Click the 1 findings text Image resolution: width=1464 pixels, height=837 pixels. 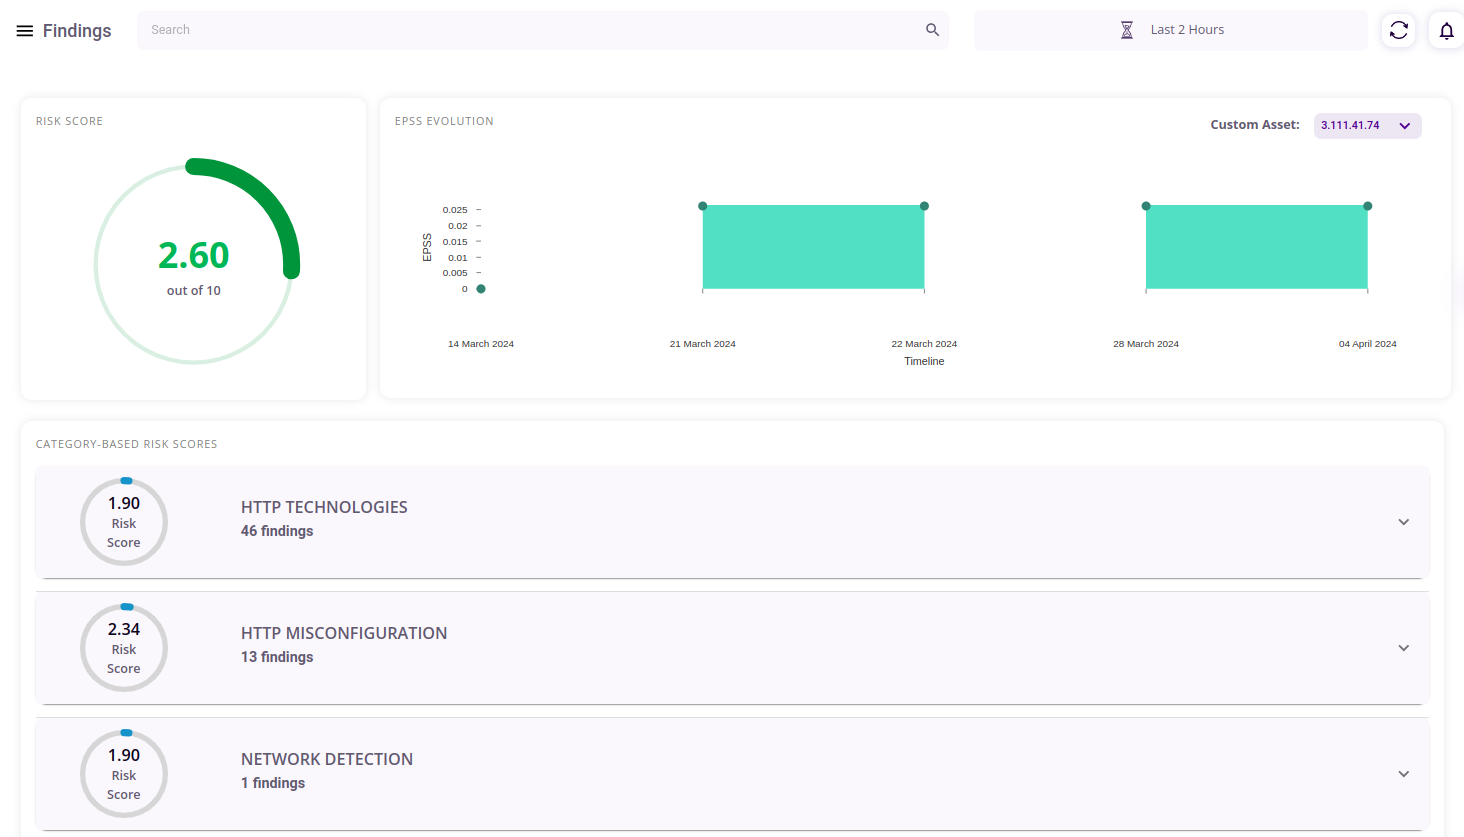coord(273,783)
